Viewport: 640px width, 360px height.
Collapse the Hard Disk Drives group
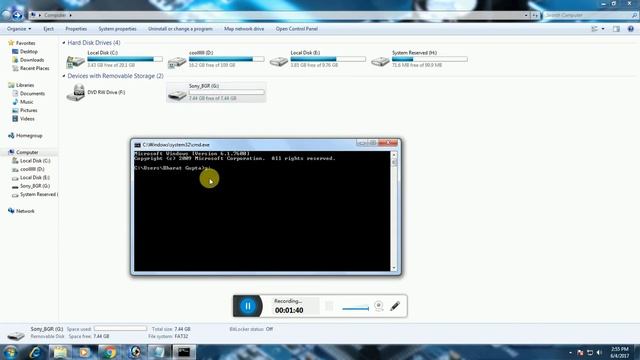pyautogui.click(x=64, y=42)
